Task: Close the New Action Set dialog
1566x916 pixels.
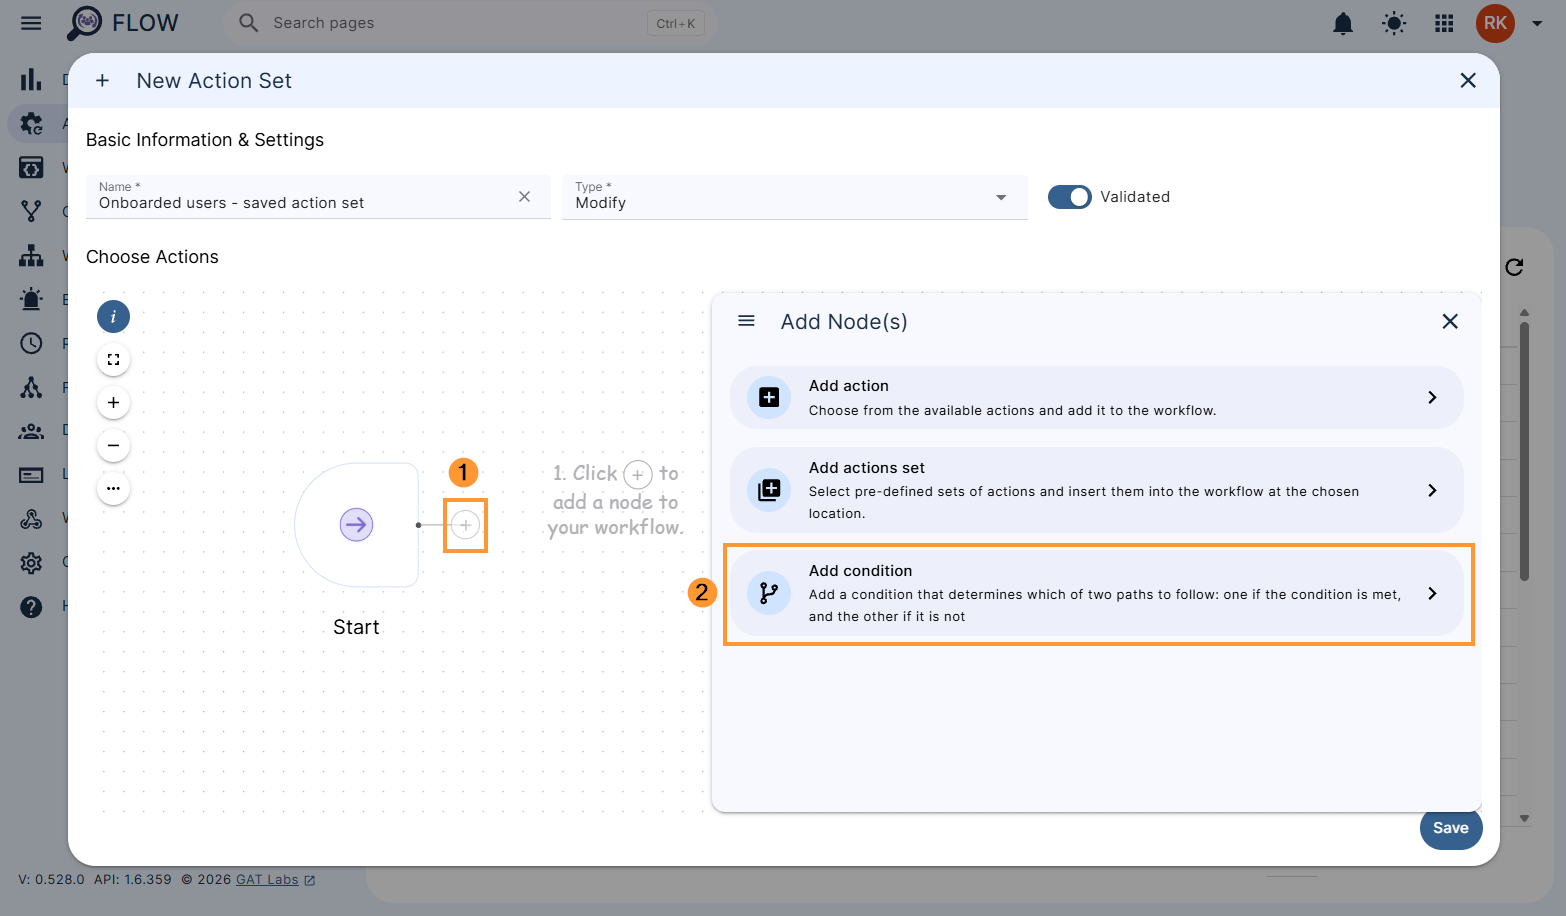Action: (x=1468, y=80)
